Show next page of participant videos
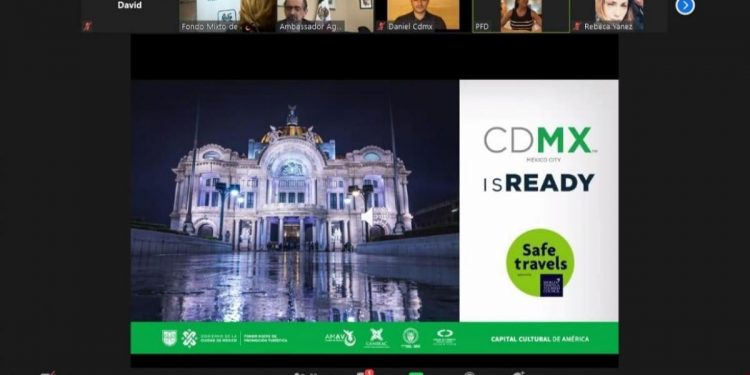The height and width of the screenshot is (375, 750). [x=685, y=6]
